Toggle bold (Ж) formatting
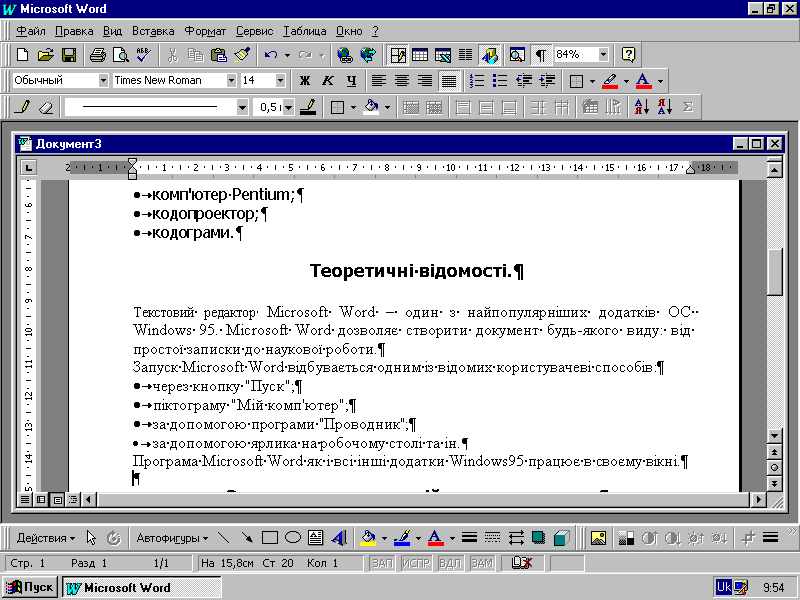 tap(305, 81)
